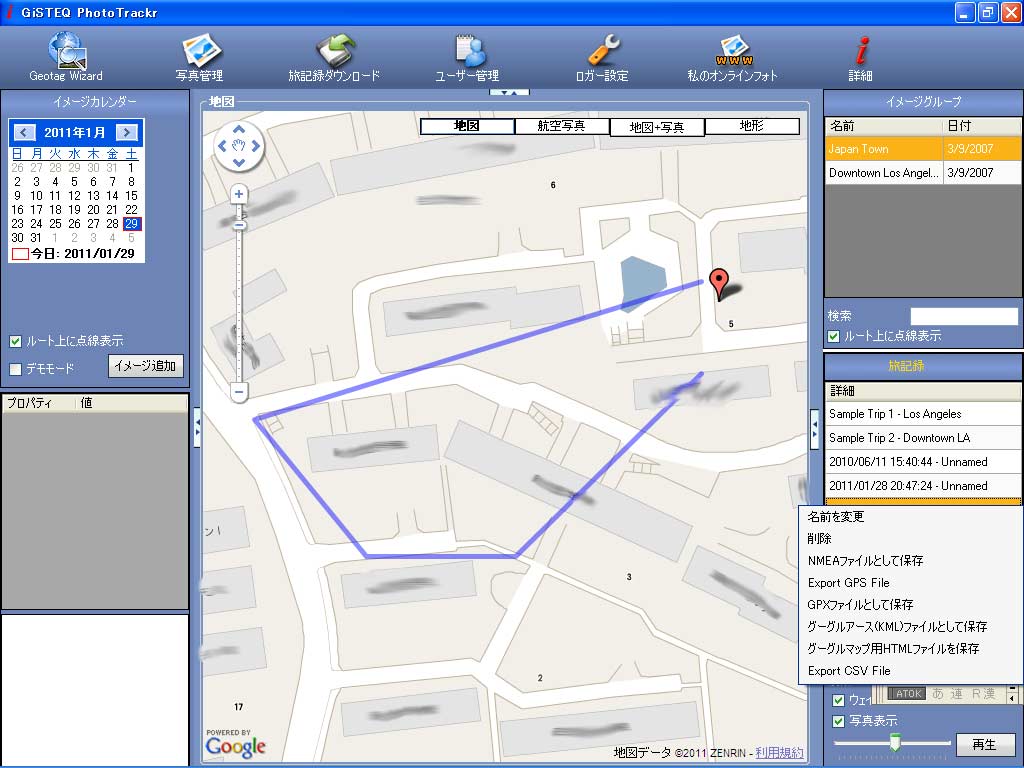This screenshot has width=1024, height=768.
Task: Switch map to 地形 view
Action: (752, 126)
